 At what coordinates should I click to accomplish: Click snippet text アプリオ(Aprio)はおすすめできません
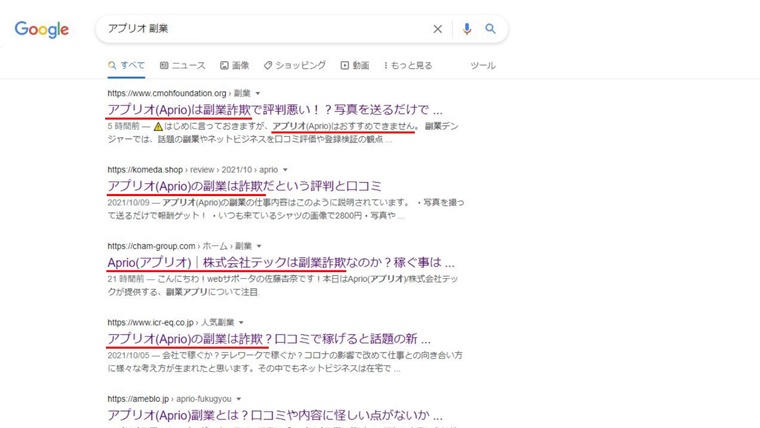[344, 127]
